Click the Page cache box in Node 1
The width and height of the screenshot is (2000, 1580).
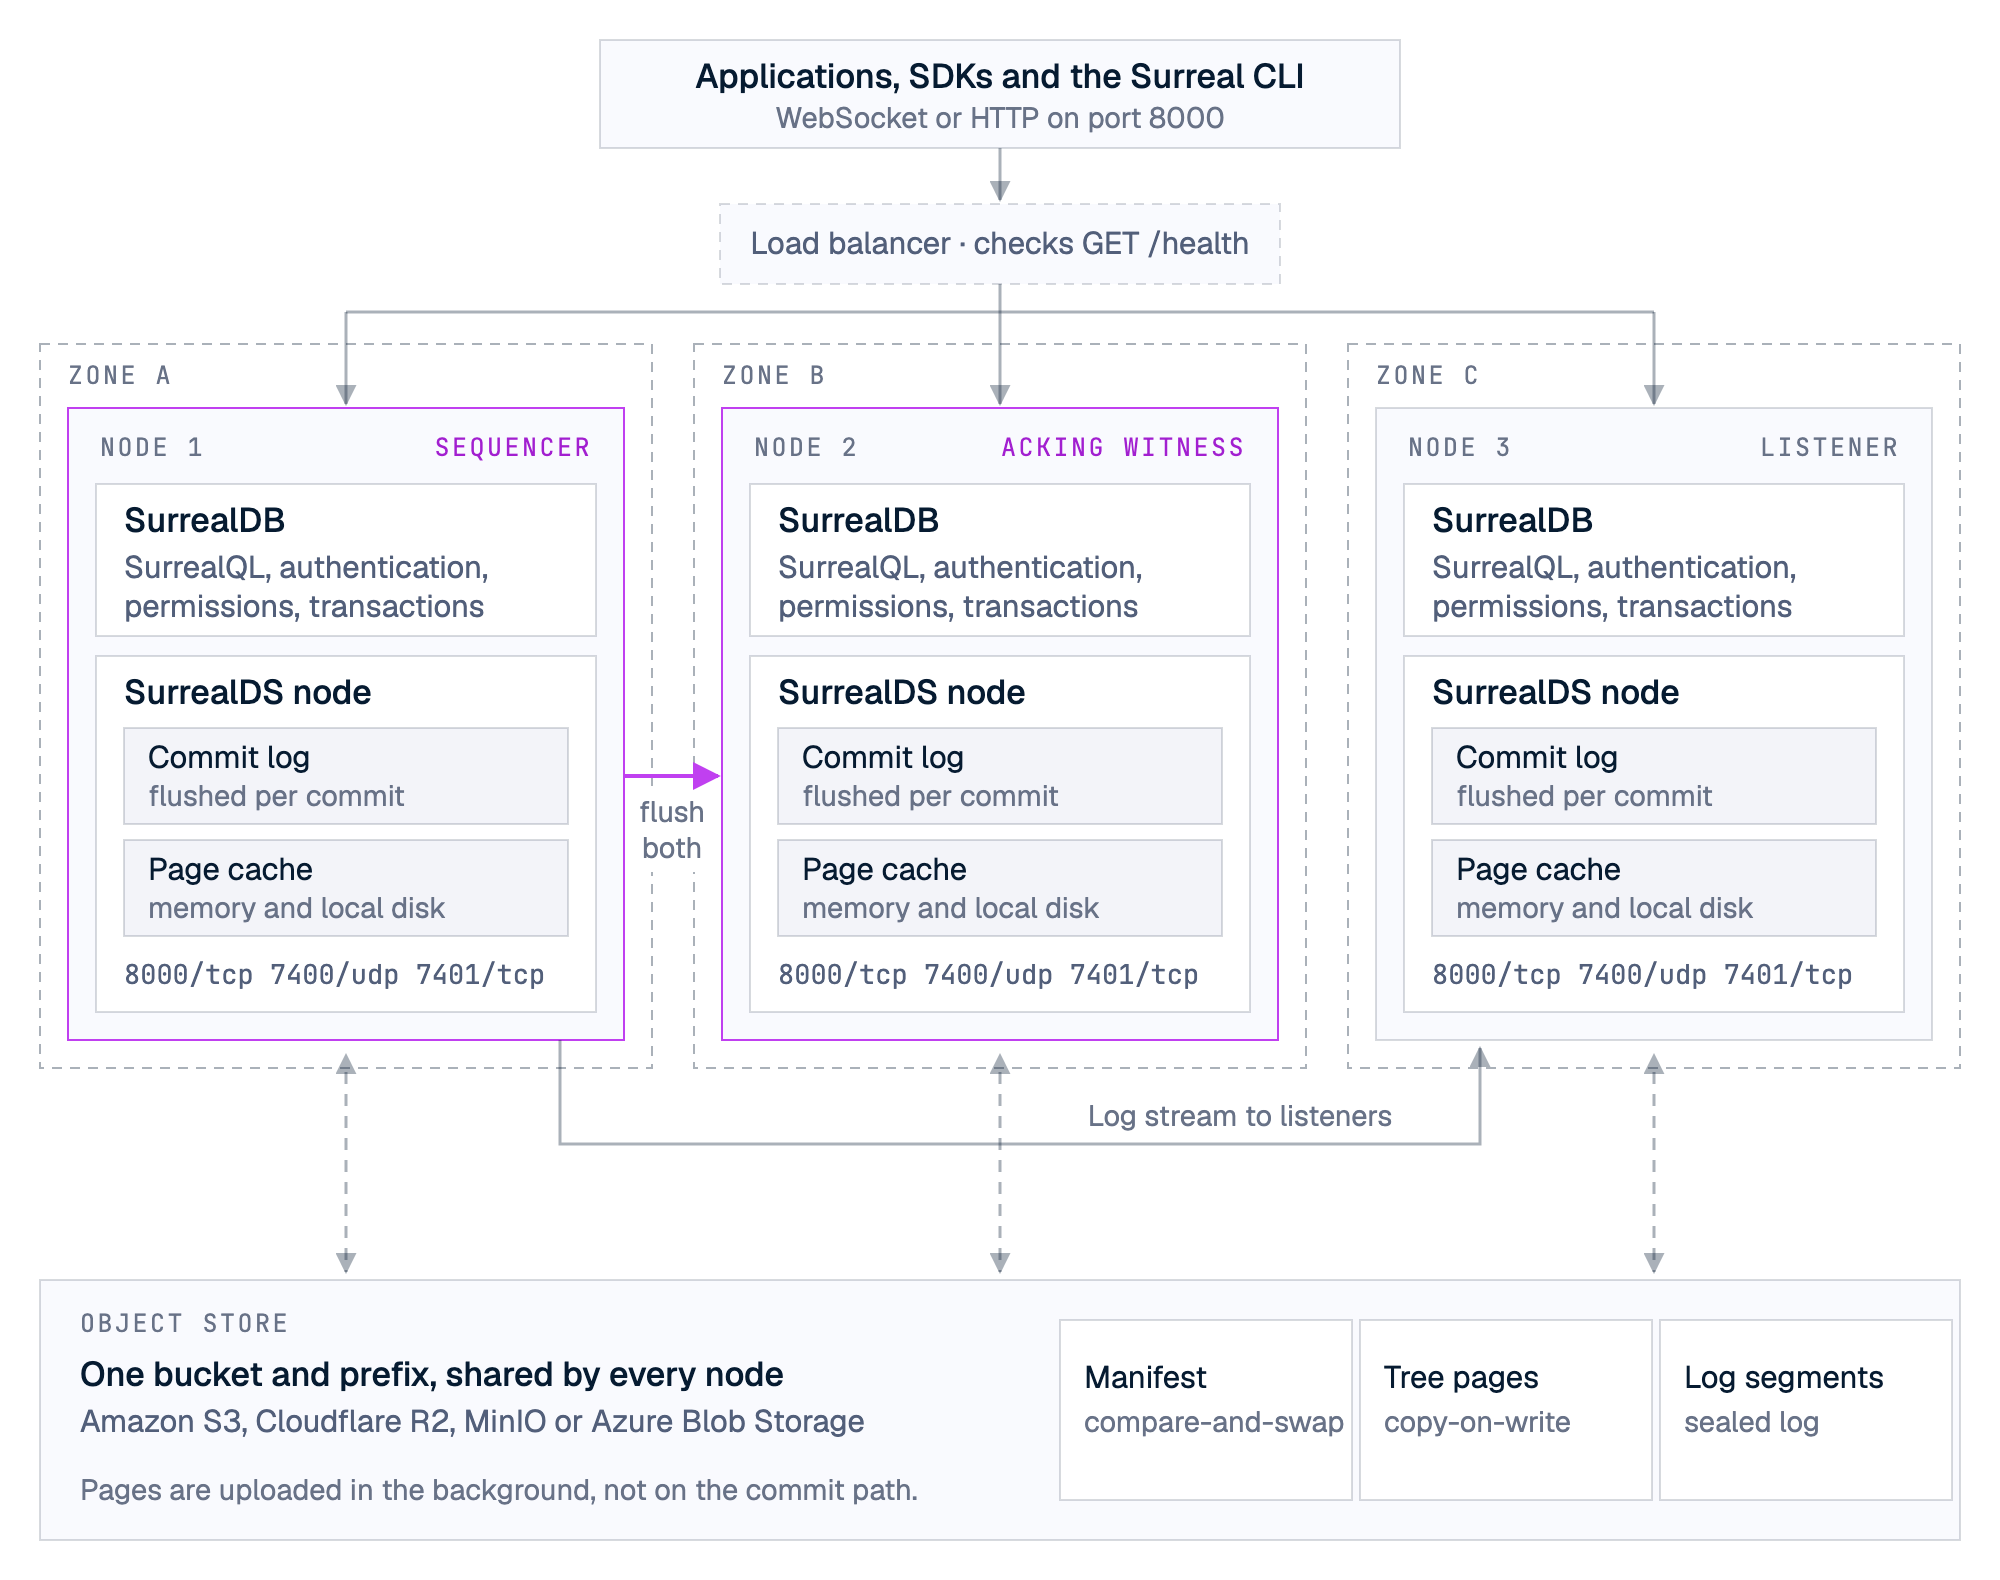(x=346, y=888)
